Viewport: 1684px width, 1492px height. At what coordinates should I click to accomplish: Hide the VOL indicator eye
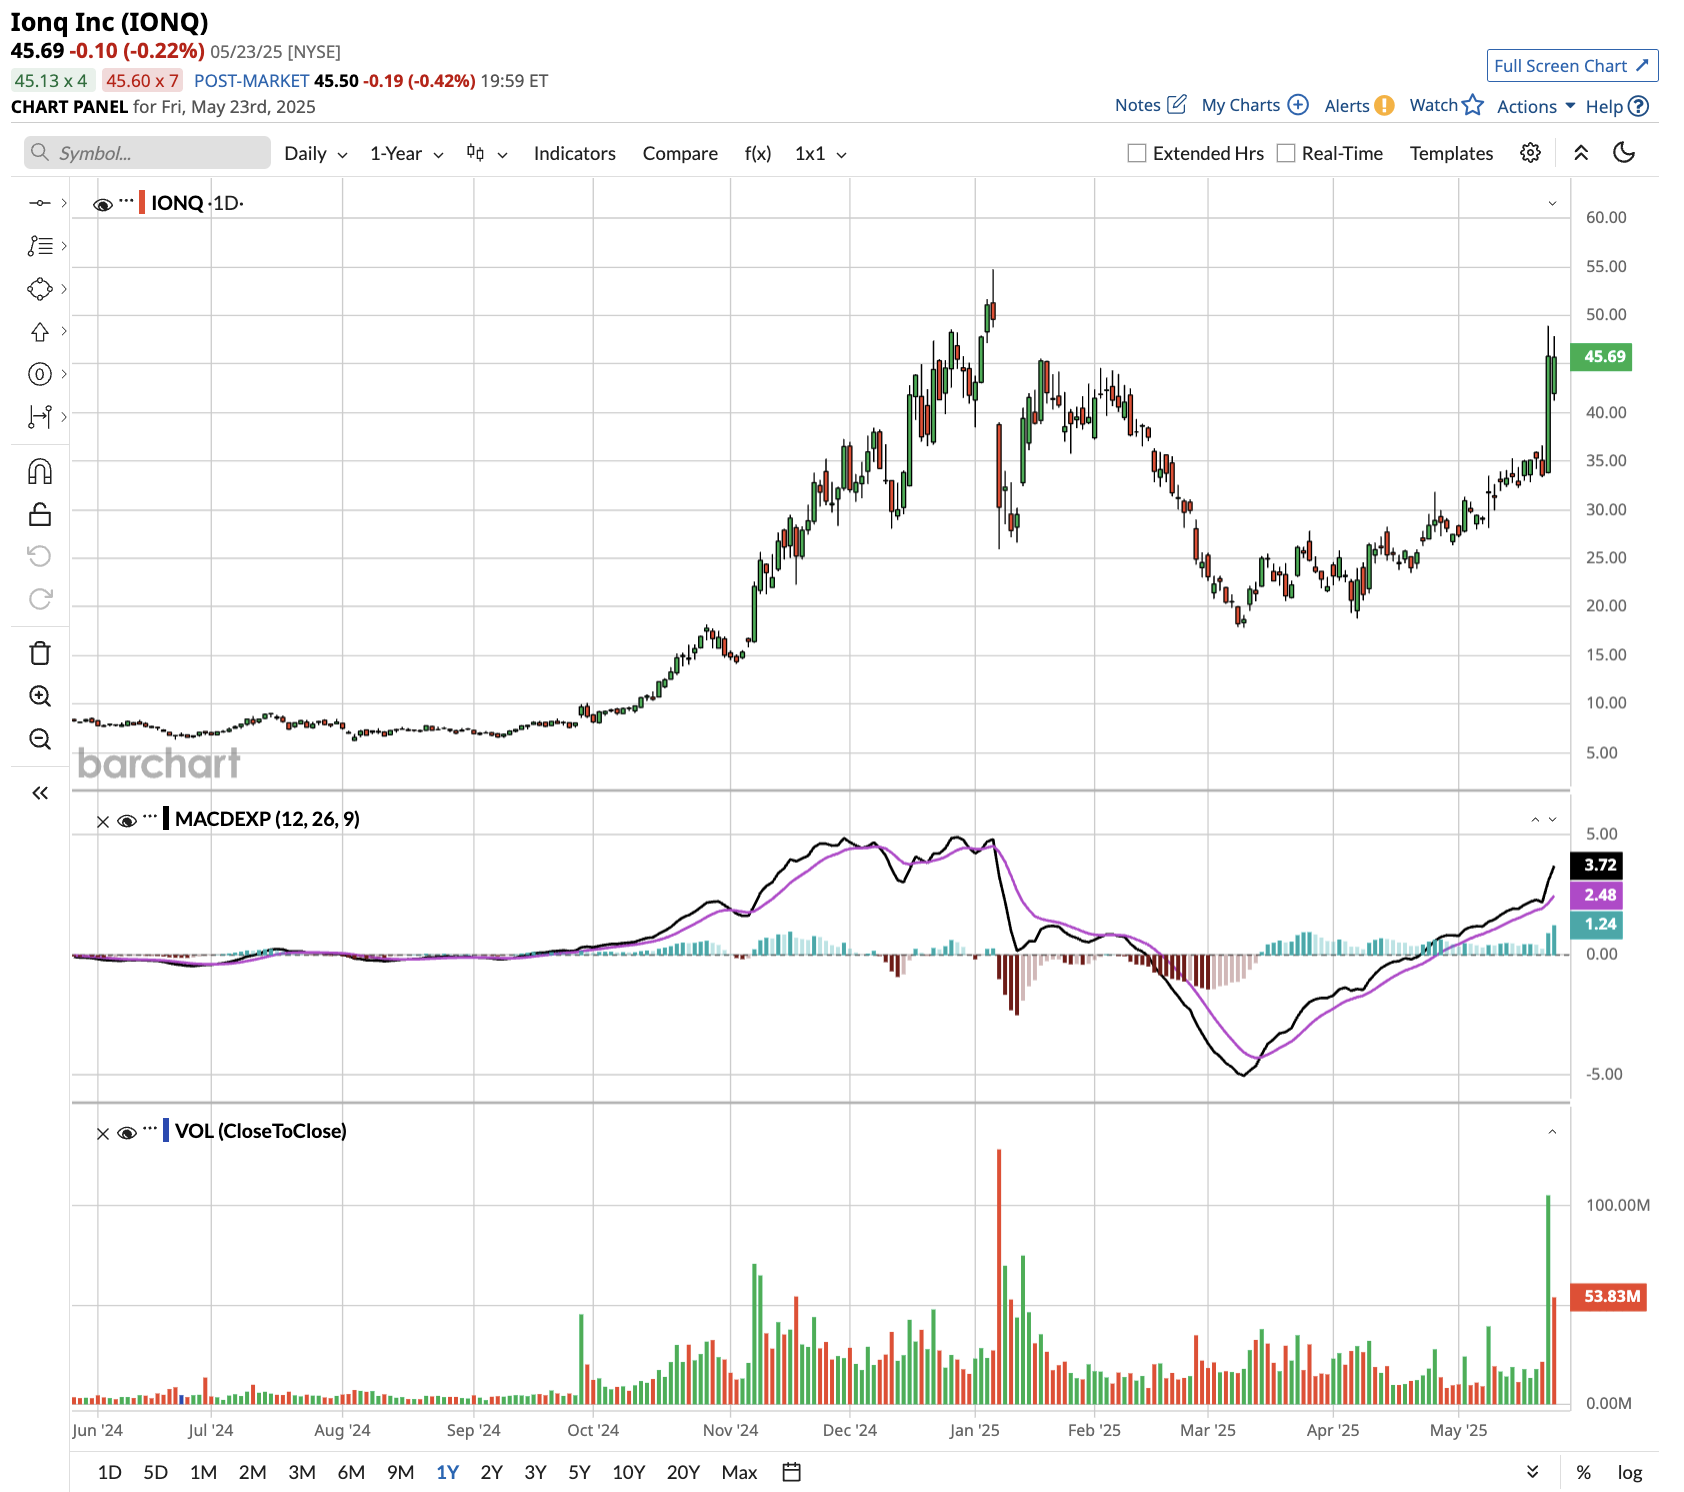(x=127, y=1133)
